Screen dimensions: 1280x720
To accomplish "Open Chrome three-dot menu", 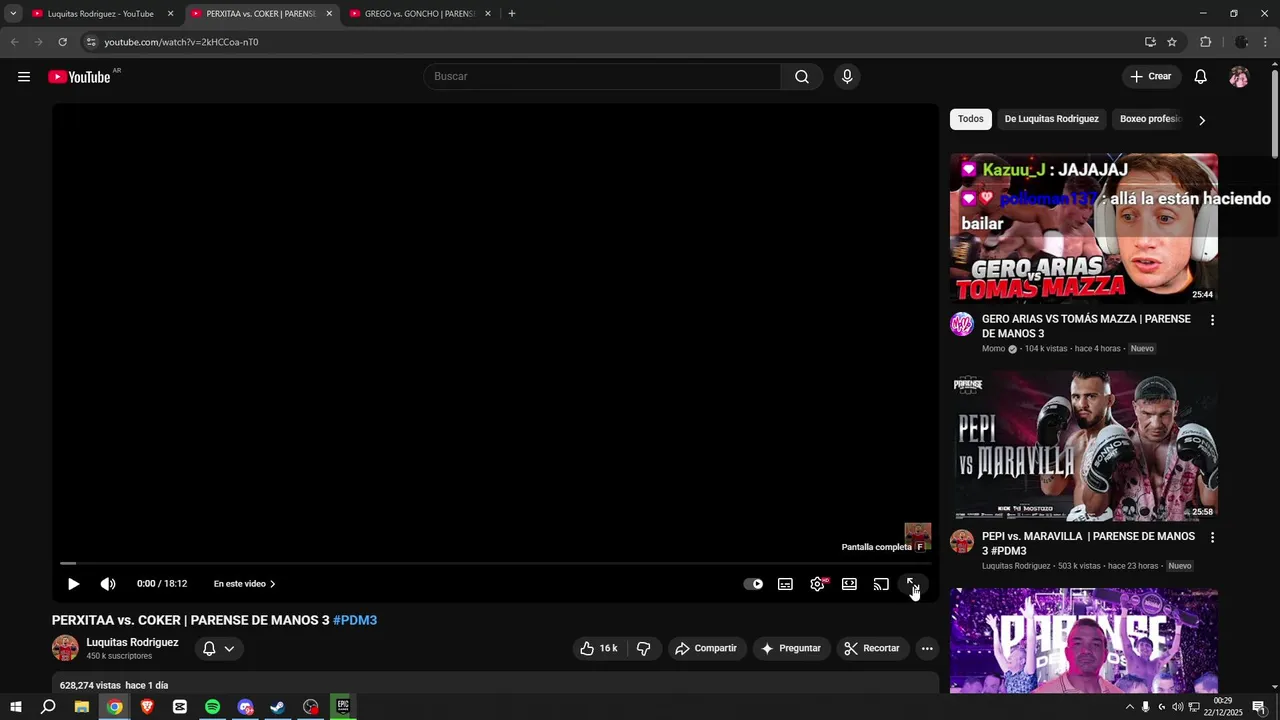I will 1266,42.
